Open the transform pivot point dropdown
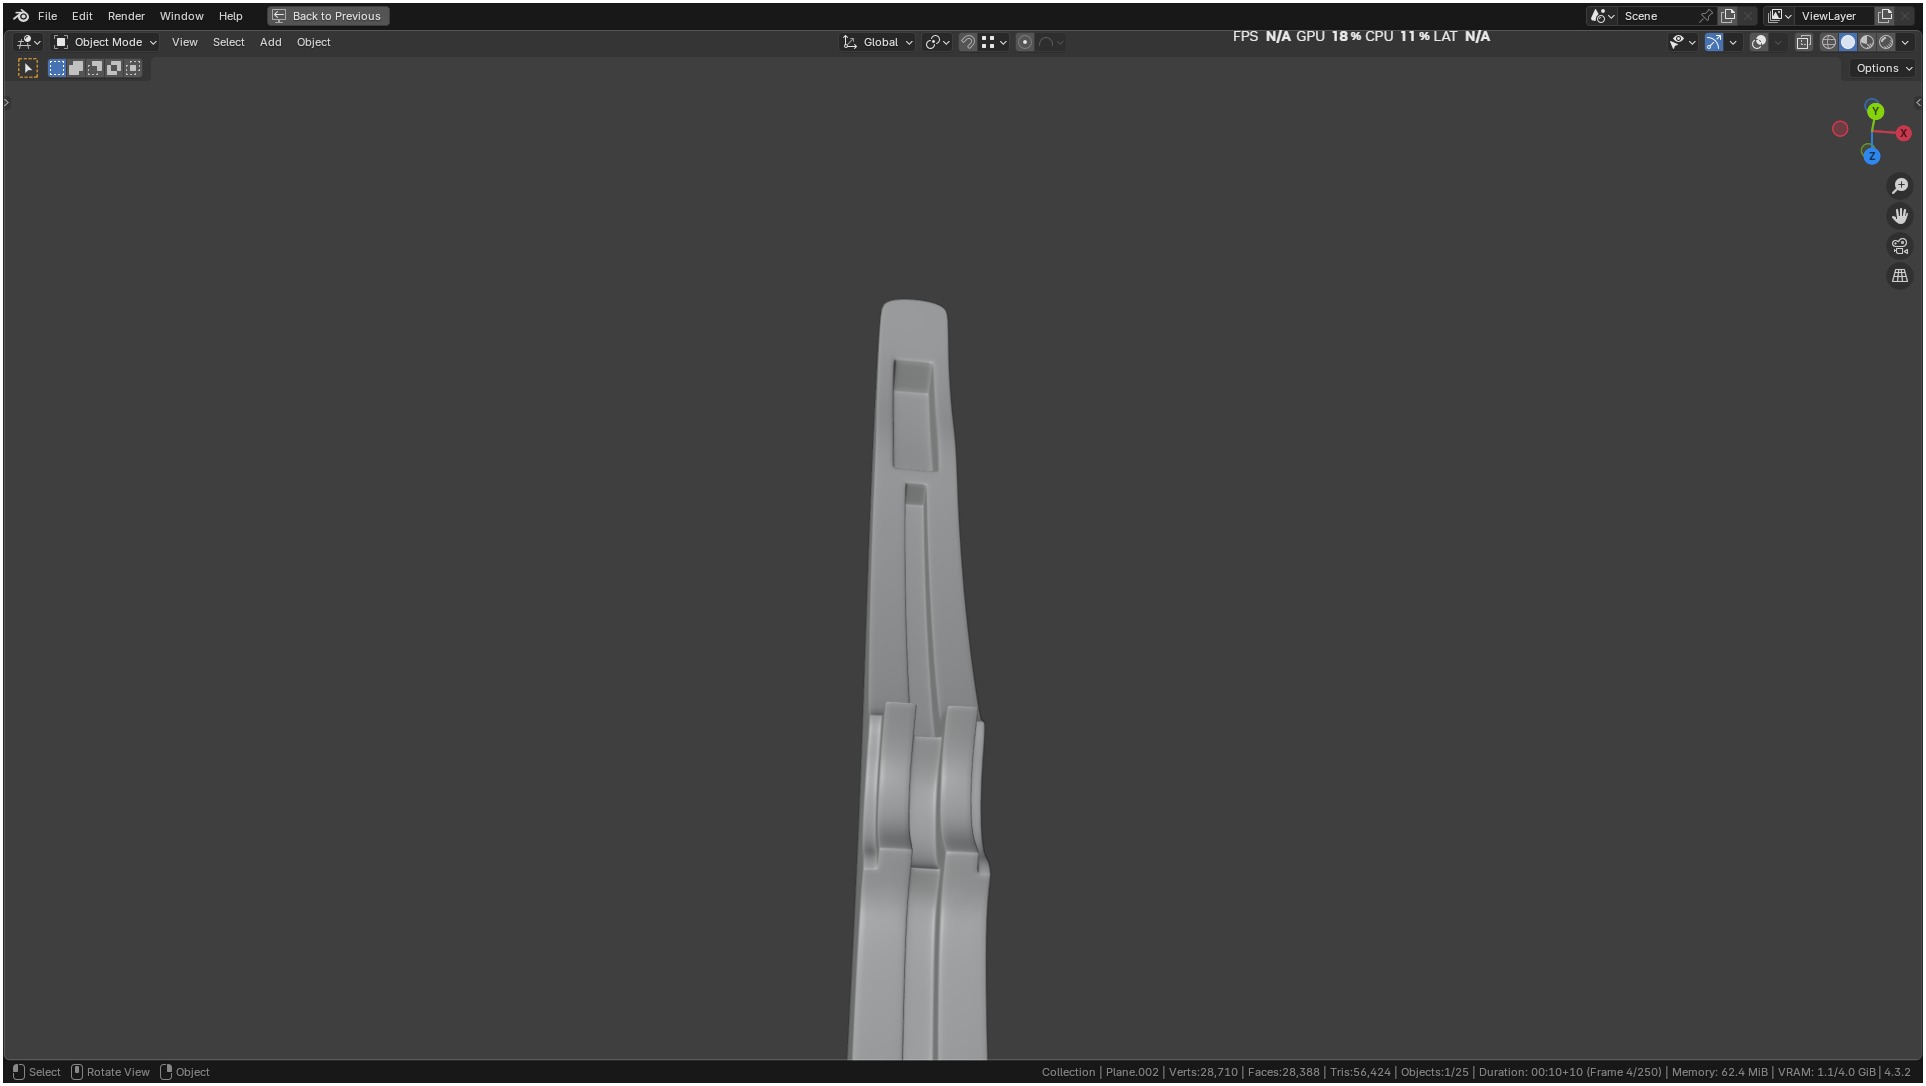Screen dimensions: 1926x1086 coord(937,42)
